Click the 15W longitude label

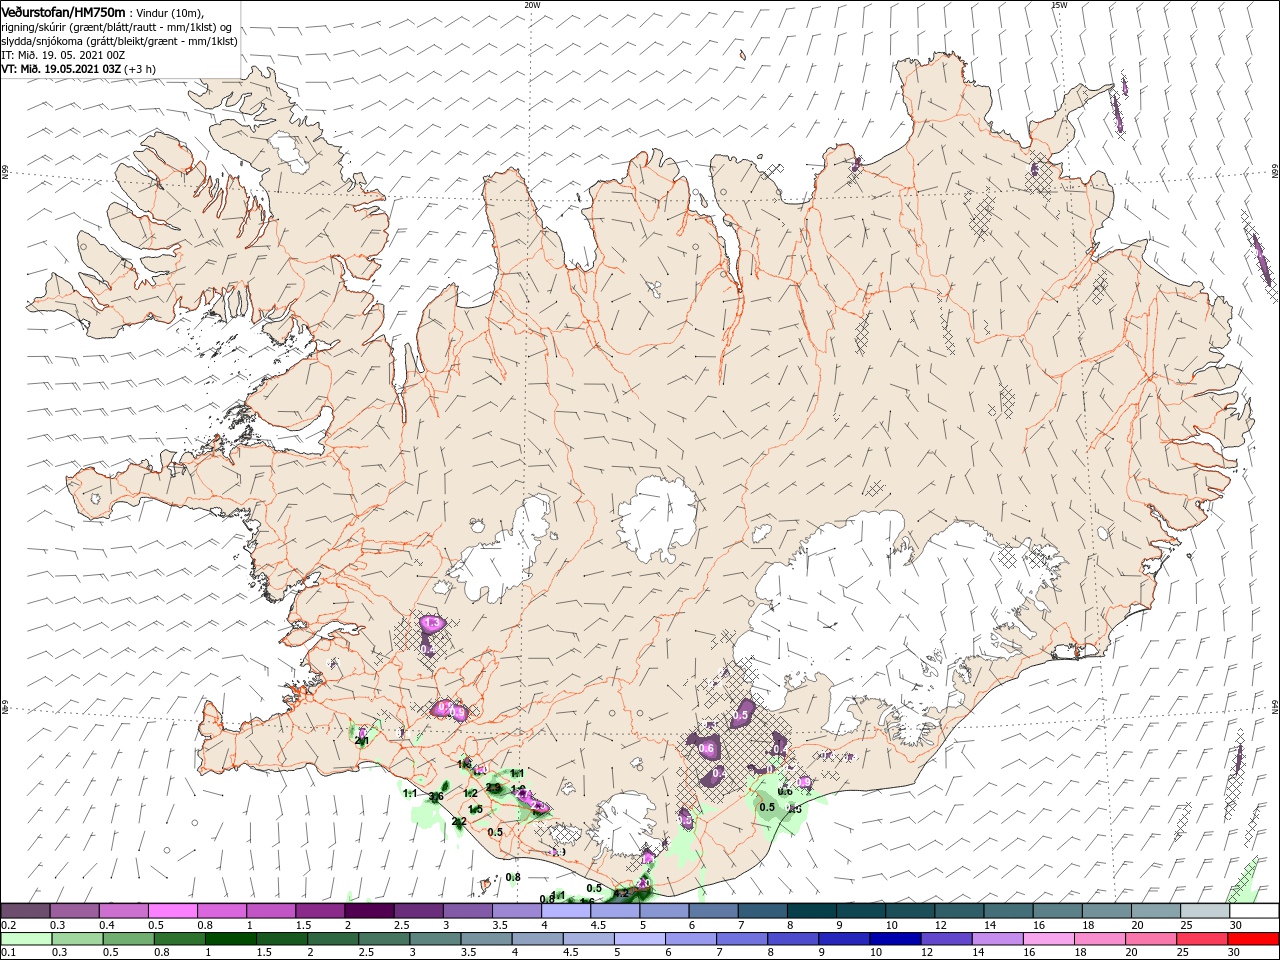1059,5
